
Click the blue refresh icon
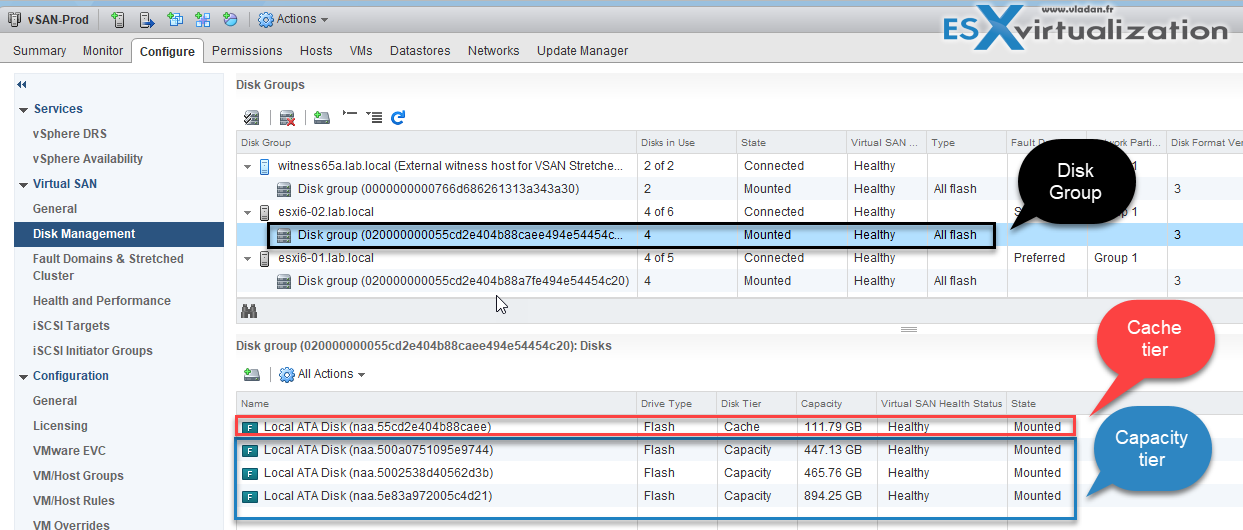(x=398, y=118)
